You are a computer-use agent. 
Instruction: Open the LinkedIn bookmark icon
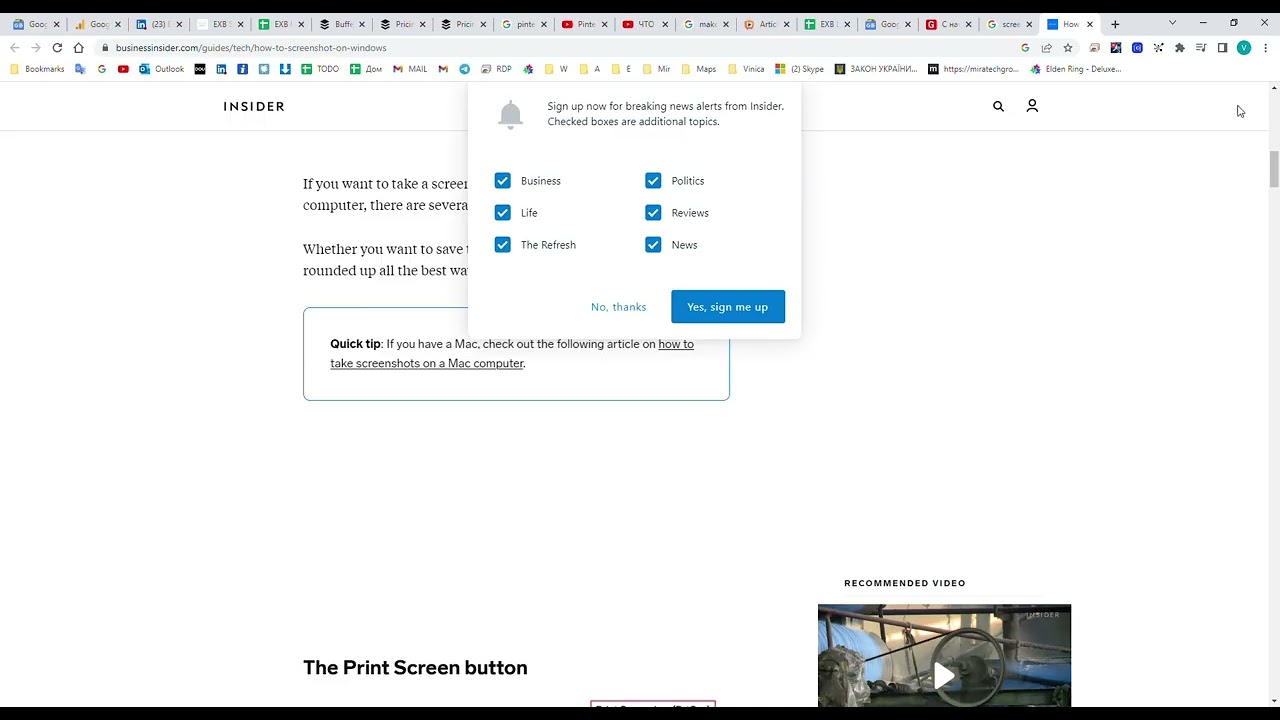(221, 69)
